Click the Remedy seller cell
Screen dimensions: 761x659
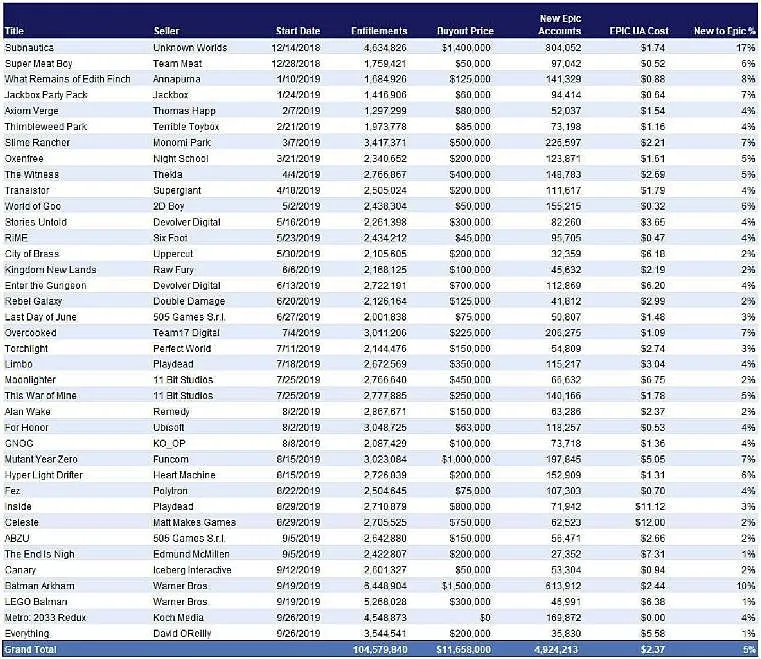click(171, 412)
